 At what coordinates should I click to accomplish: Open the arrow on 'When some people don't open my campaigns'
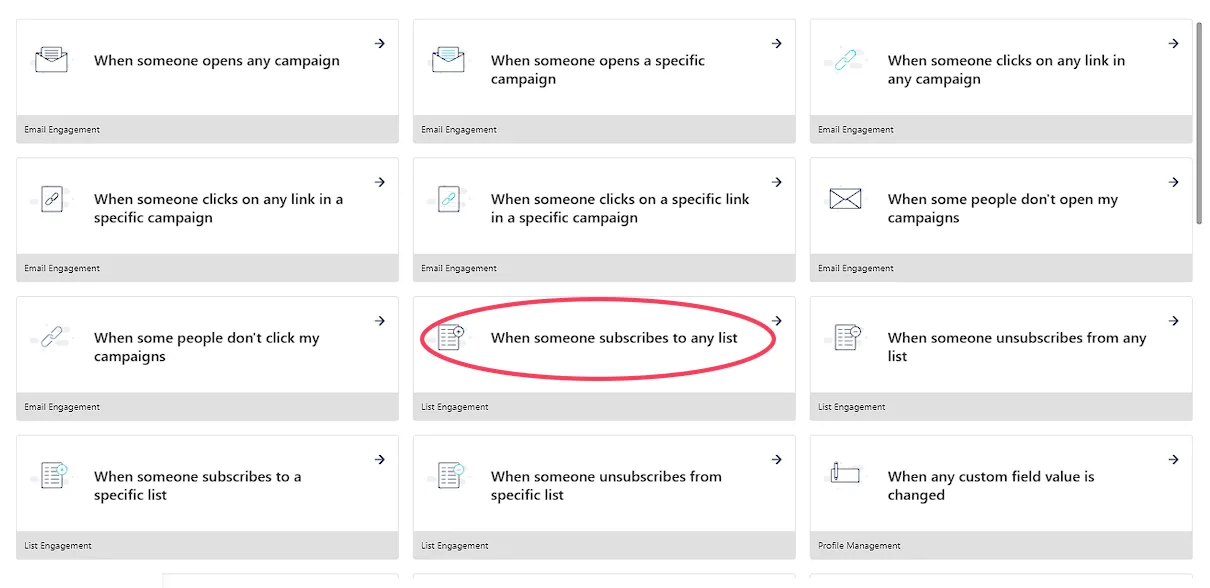point(1174,182)
